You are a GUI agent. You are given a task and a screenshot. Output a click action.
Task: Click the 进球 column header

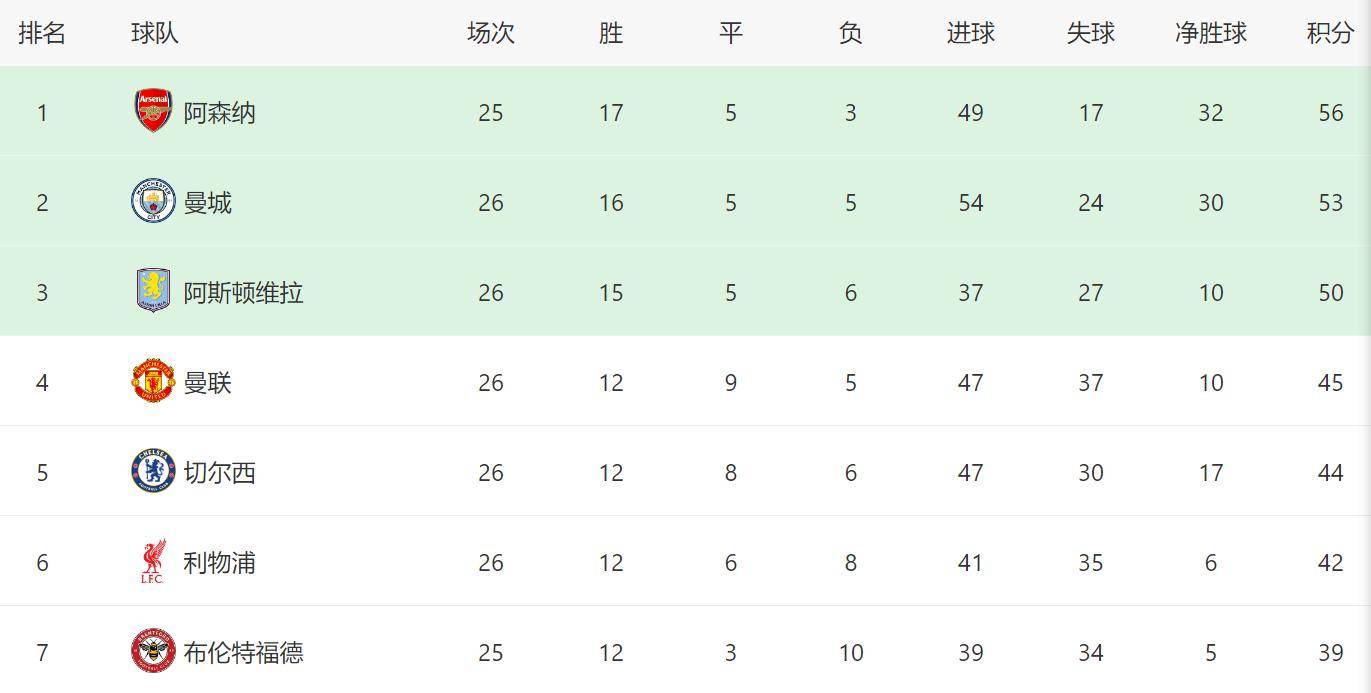(x=970, y=33)
